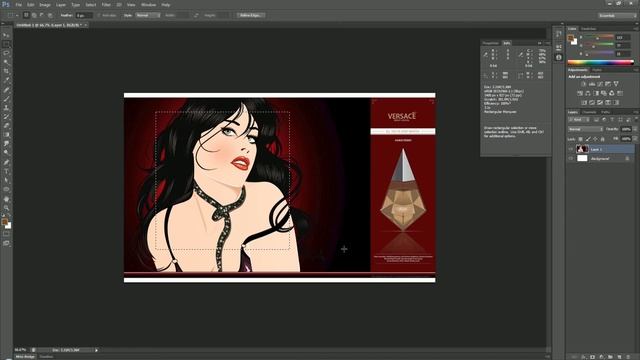The height and width of the screenshot is (360, 640).
Task: Select the Ellipse shape tool
Action: pyautogui.click(x=6, y=189)
